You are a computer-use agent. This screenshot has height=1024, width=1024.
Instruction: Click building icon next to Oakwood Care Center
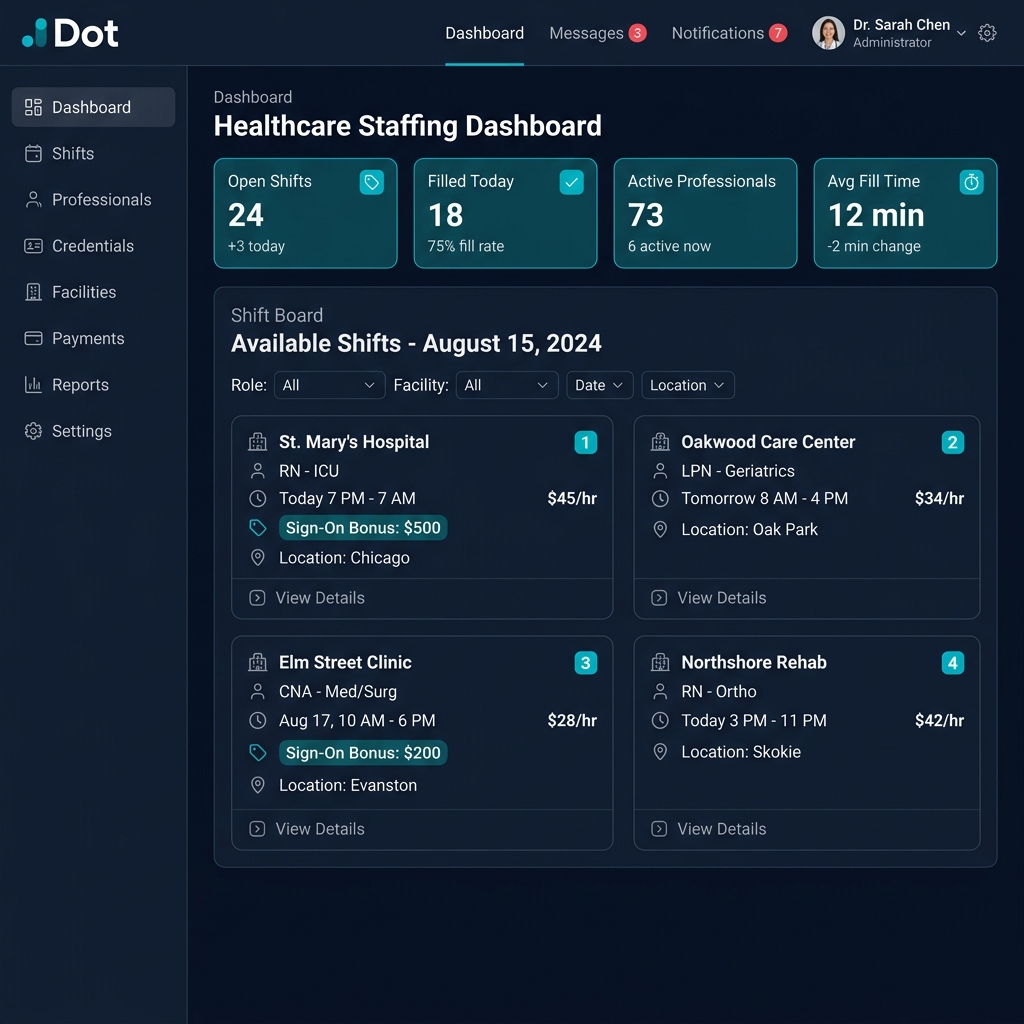coord(660,442)
